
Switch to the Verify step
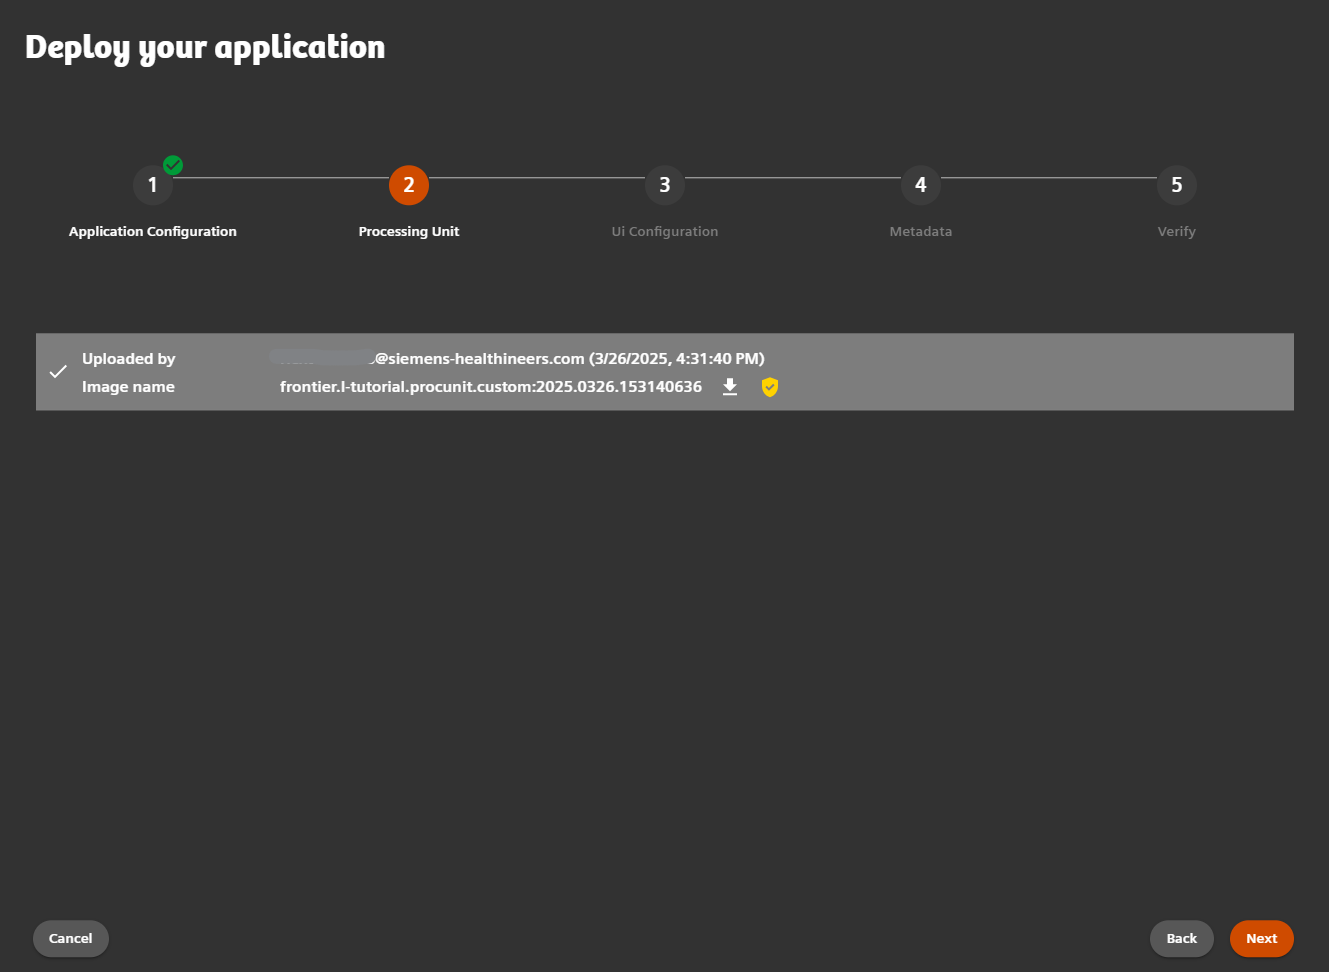[1176, 231]
